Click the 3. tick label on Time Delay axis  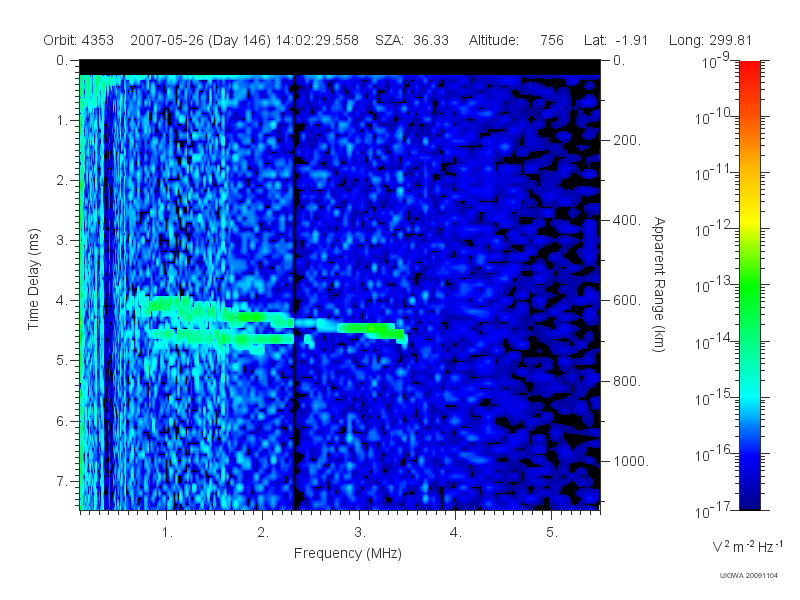(62, 240)
